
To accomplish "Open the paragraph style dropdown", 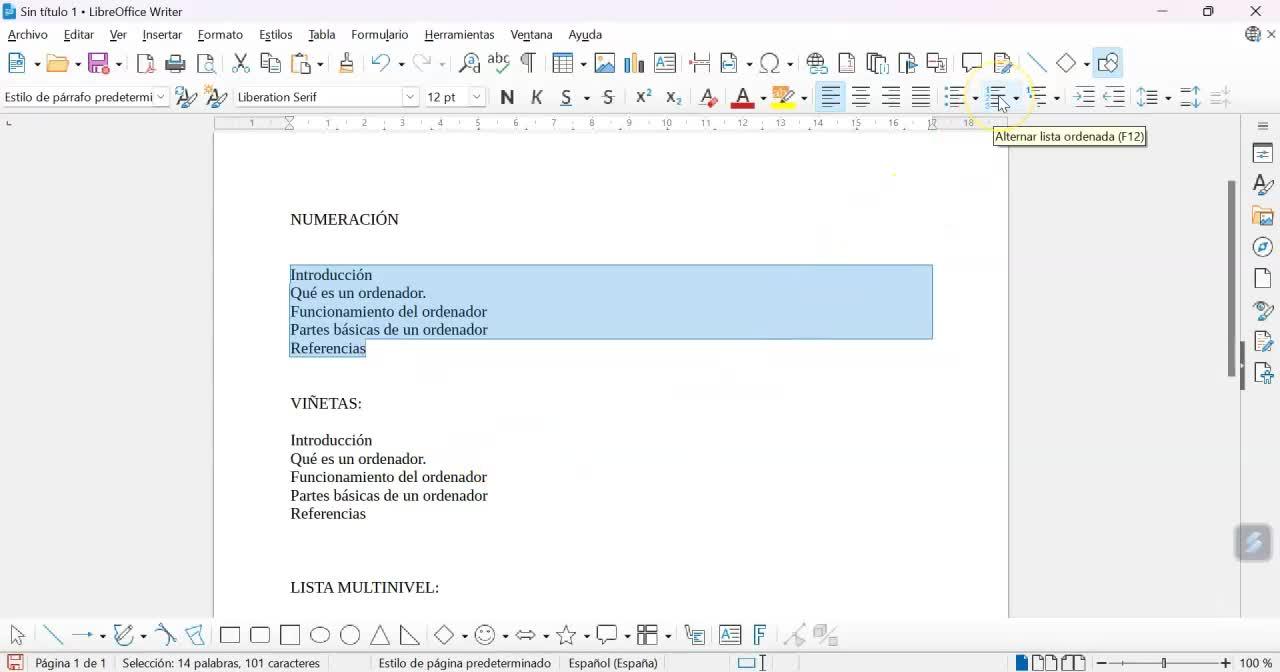I will coord(161,97).
